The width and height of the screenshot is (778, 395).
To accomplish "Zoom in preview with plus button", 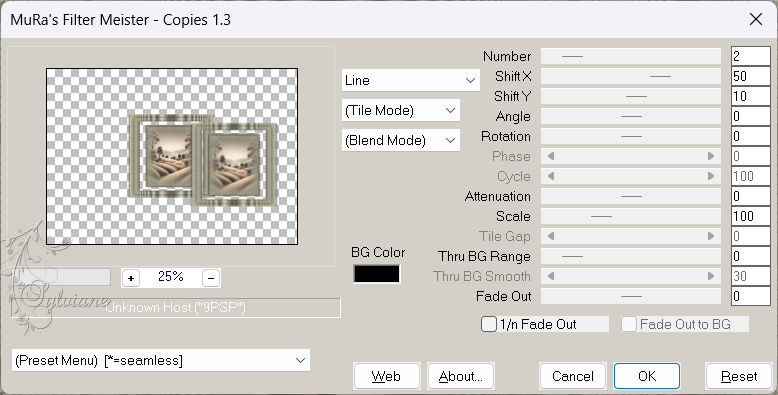I will coord(131,278).
